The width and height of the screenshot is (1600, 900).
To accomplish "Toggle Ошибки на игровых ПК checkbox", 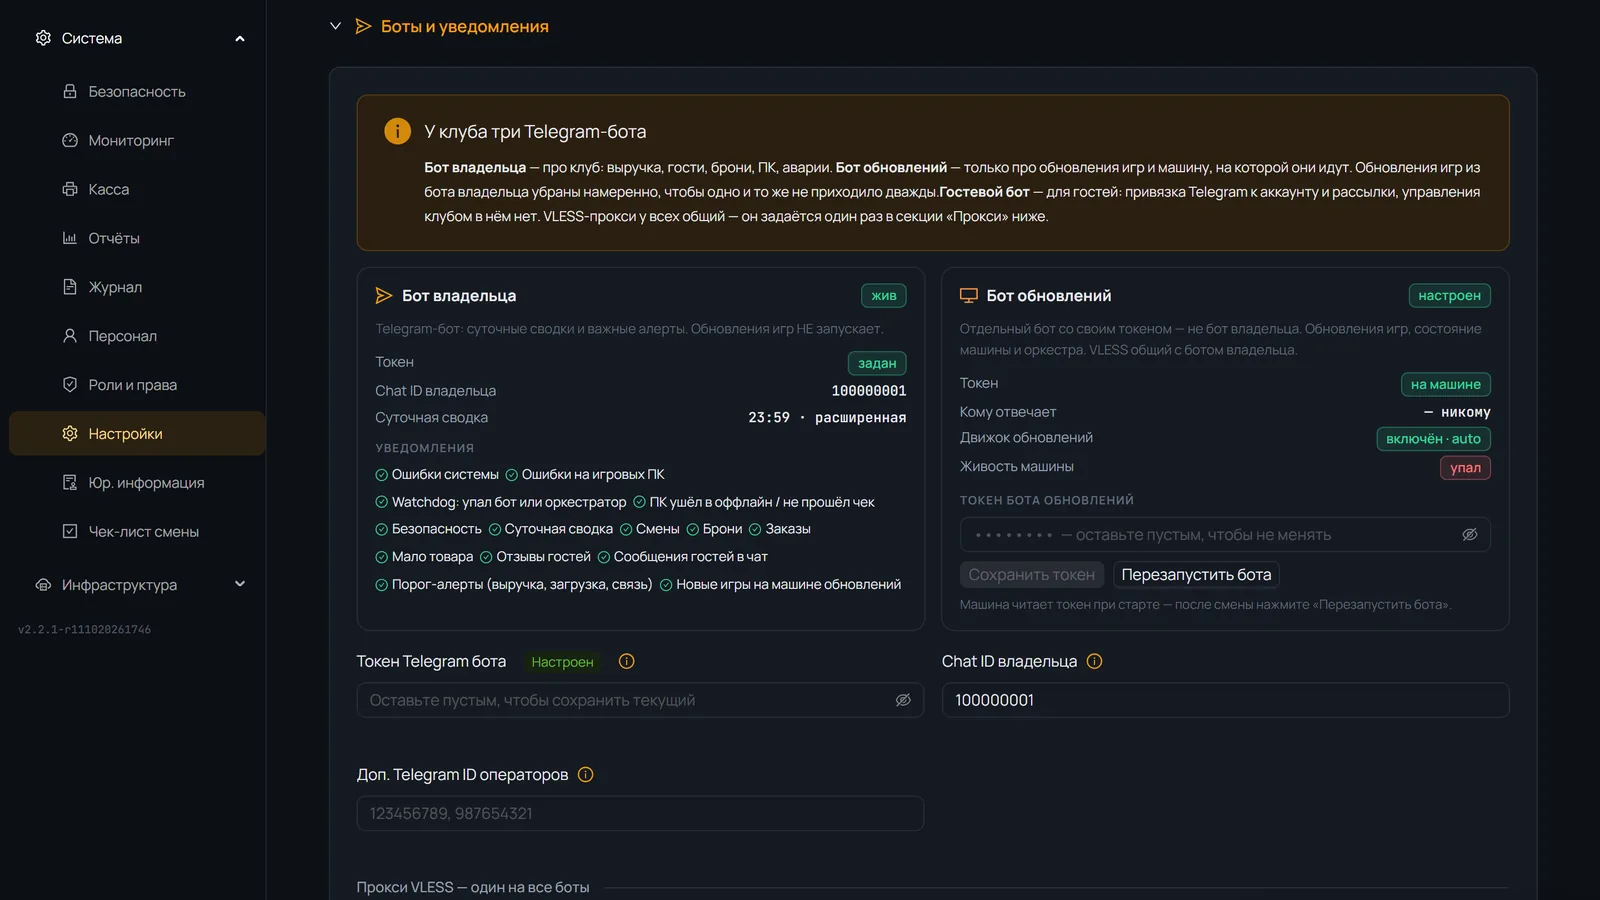I will point(511,475).
